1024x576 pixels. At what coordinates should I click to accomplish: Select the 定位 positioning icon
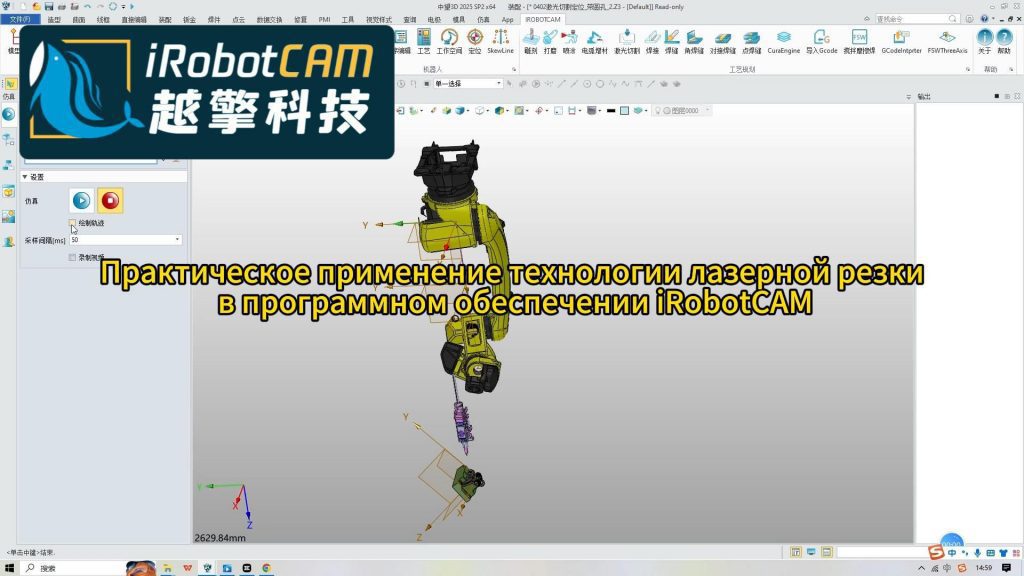[475, 41]
